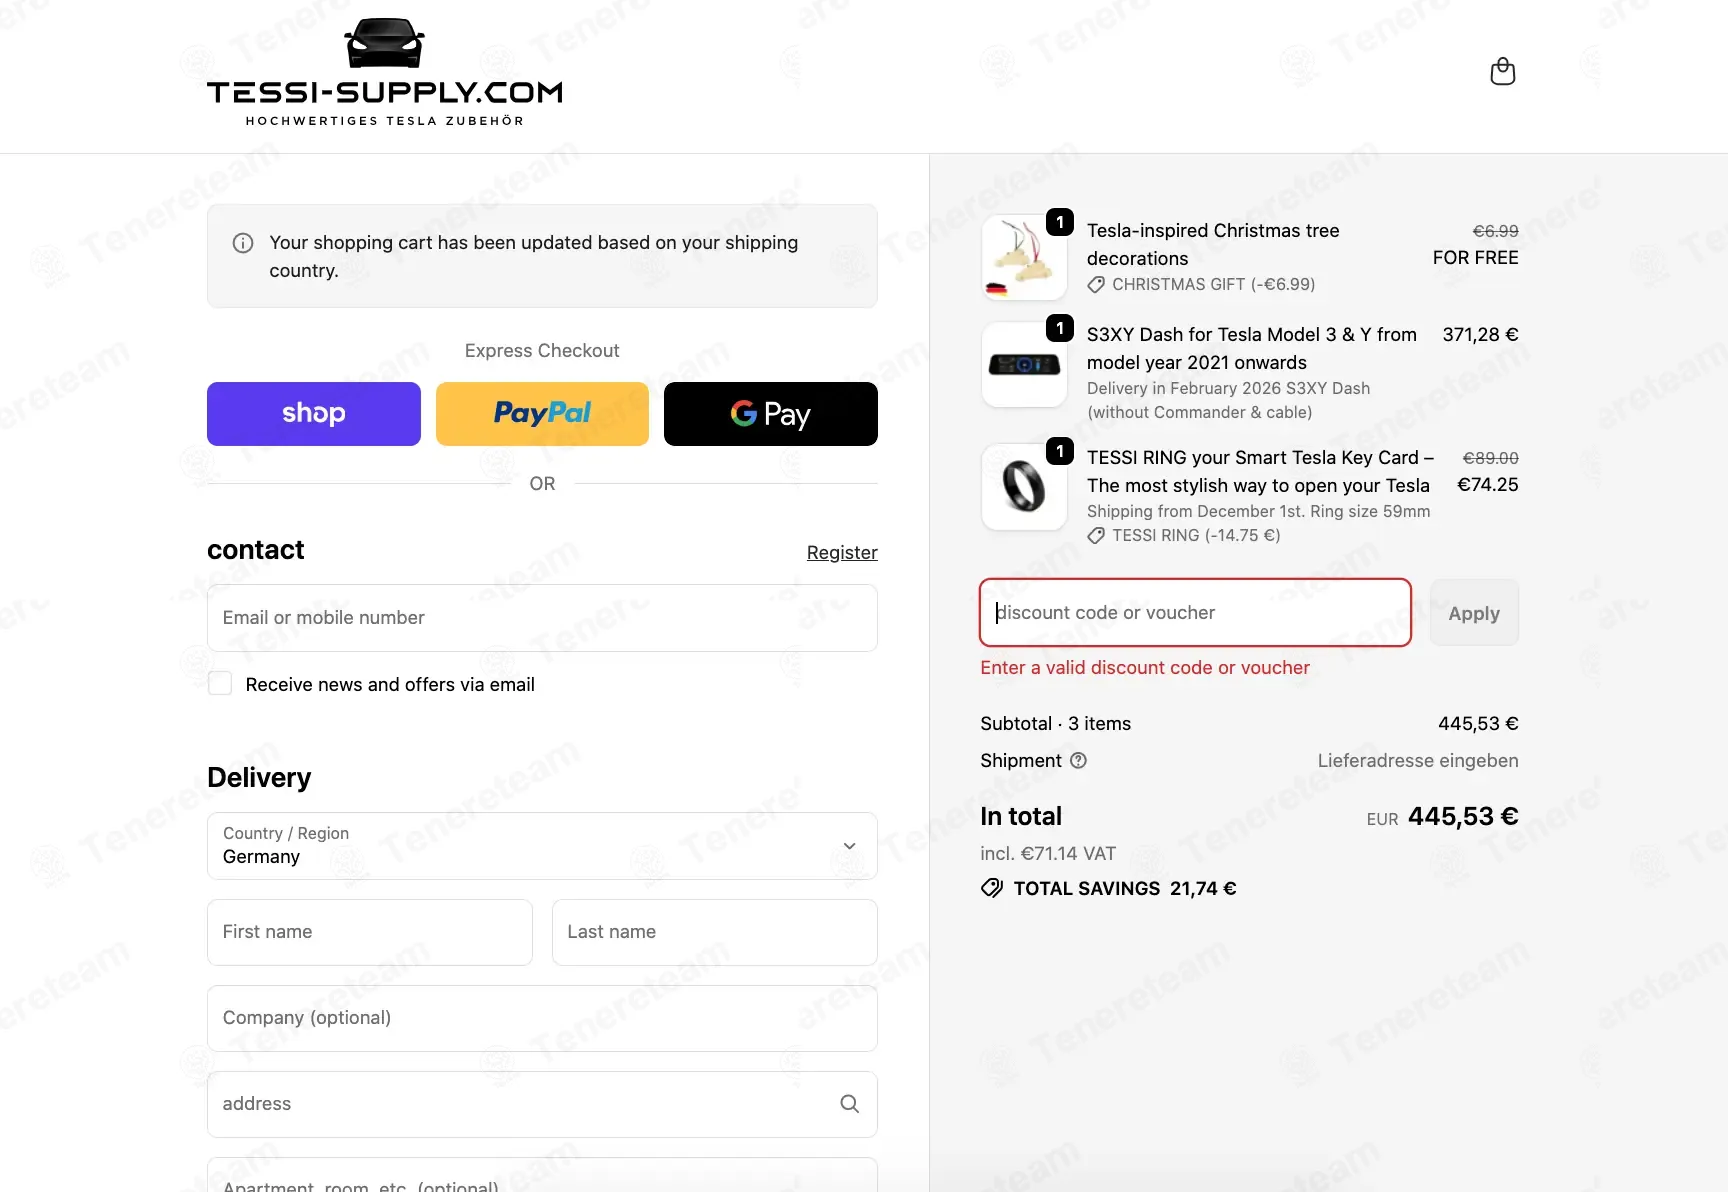The image size is (1728, 1192).
Task: Click the Shipment help question mark icon
Action: click(1078, 760)
